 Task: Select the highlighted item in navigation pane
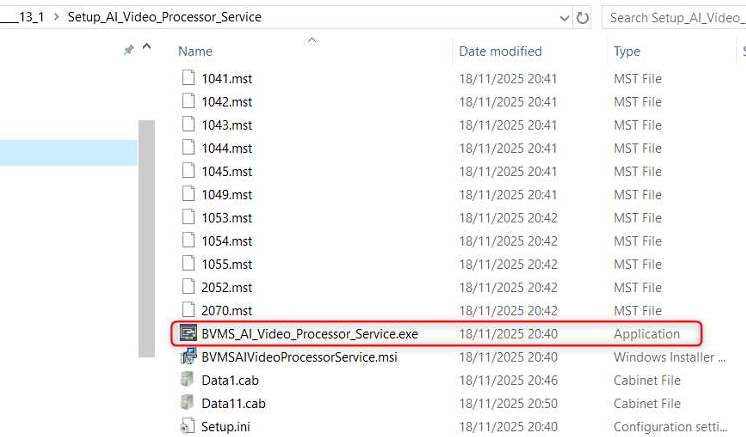click(x=68, y=152)
